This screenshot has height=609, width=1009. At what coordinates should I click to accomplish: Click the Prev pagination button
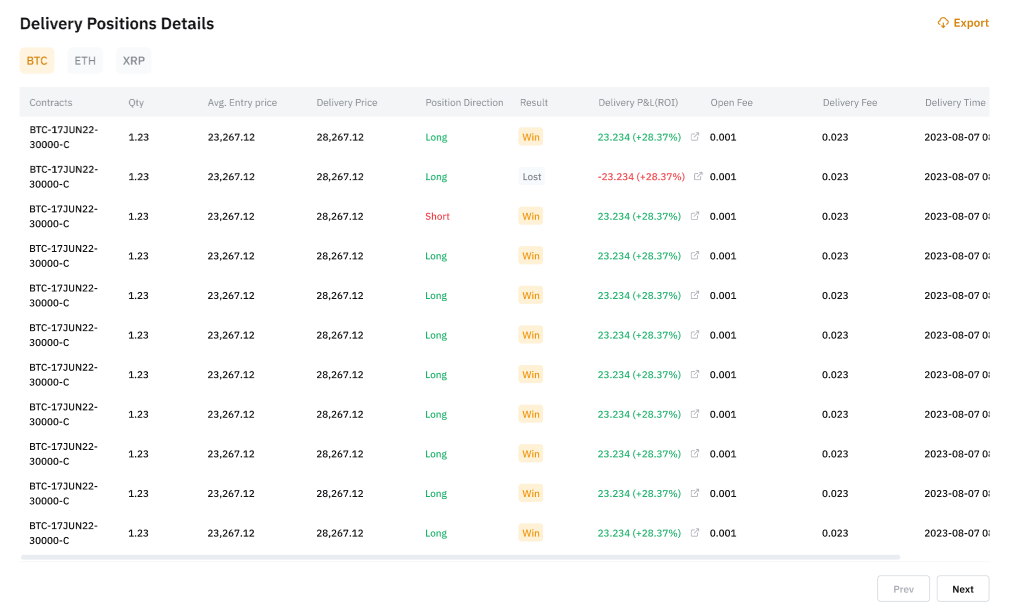coord(903,589)
